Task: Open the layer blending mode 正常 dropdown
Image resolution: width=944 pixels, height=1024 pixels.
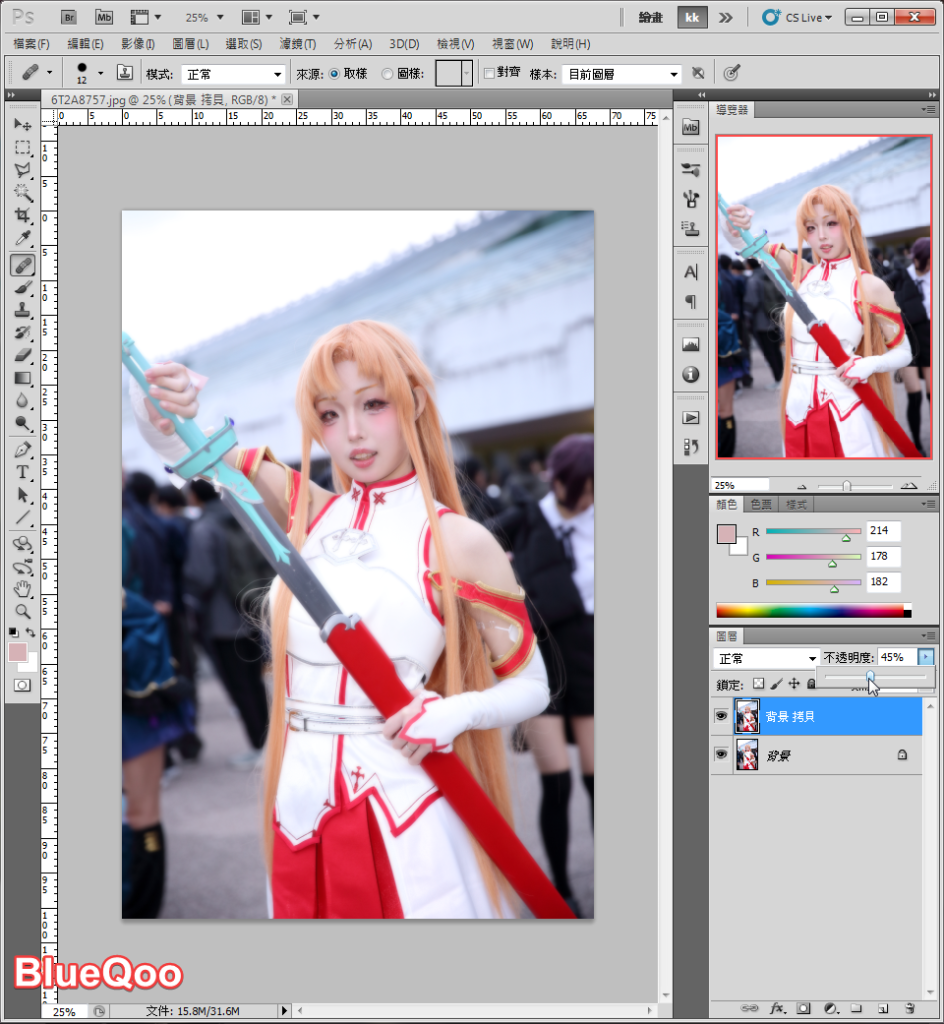Action: [x=767, y=658]
